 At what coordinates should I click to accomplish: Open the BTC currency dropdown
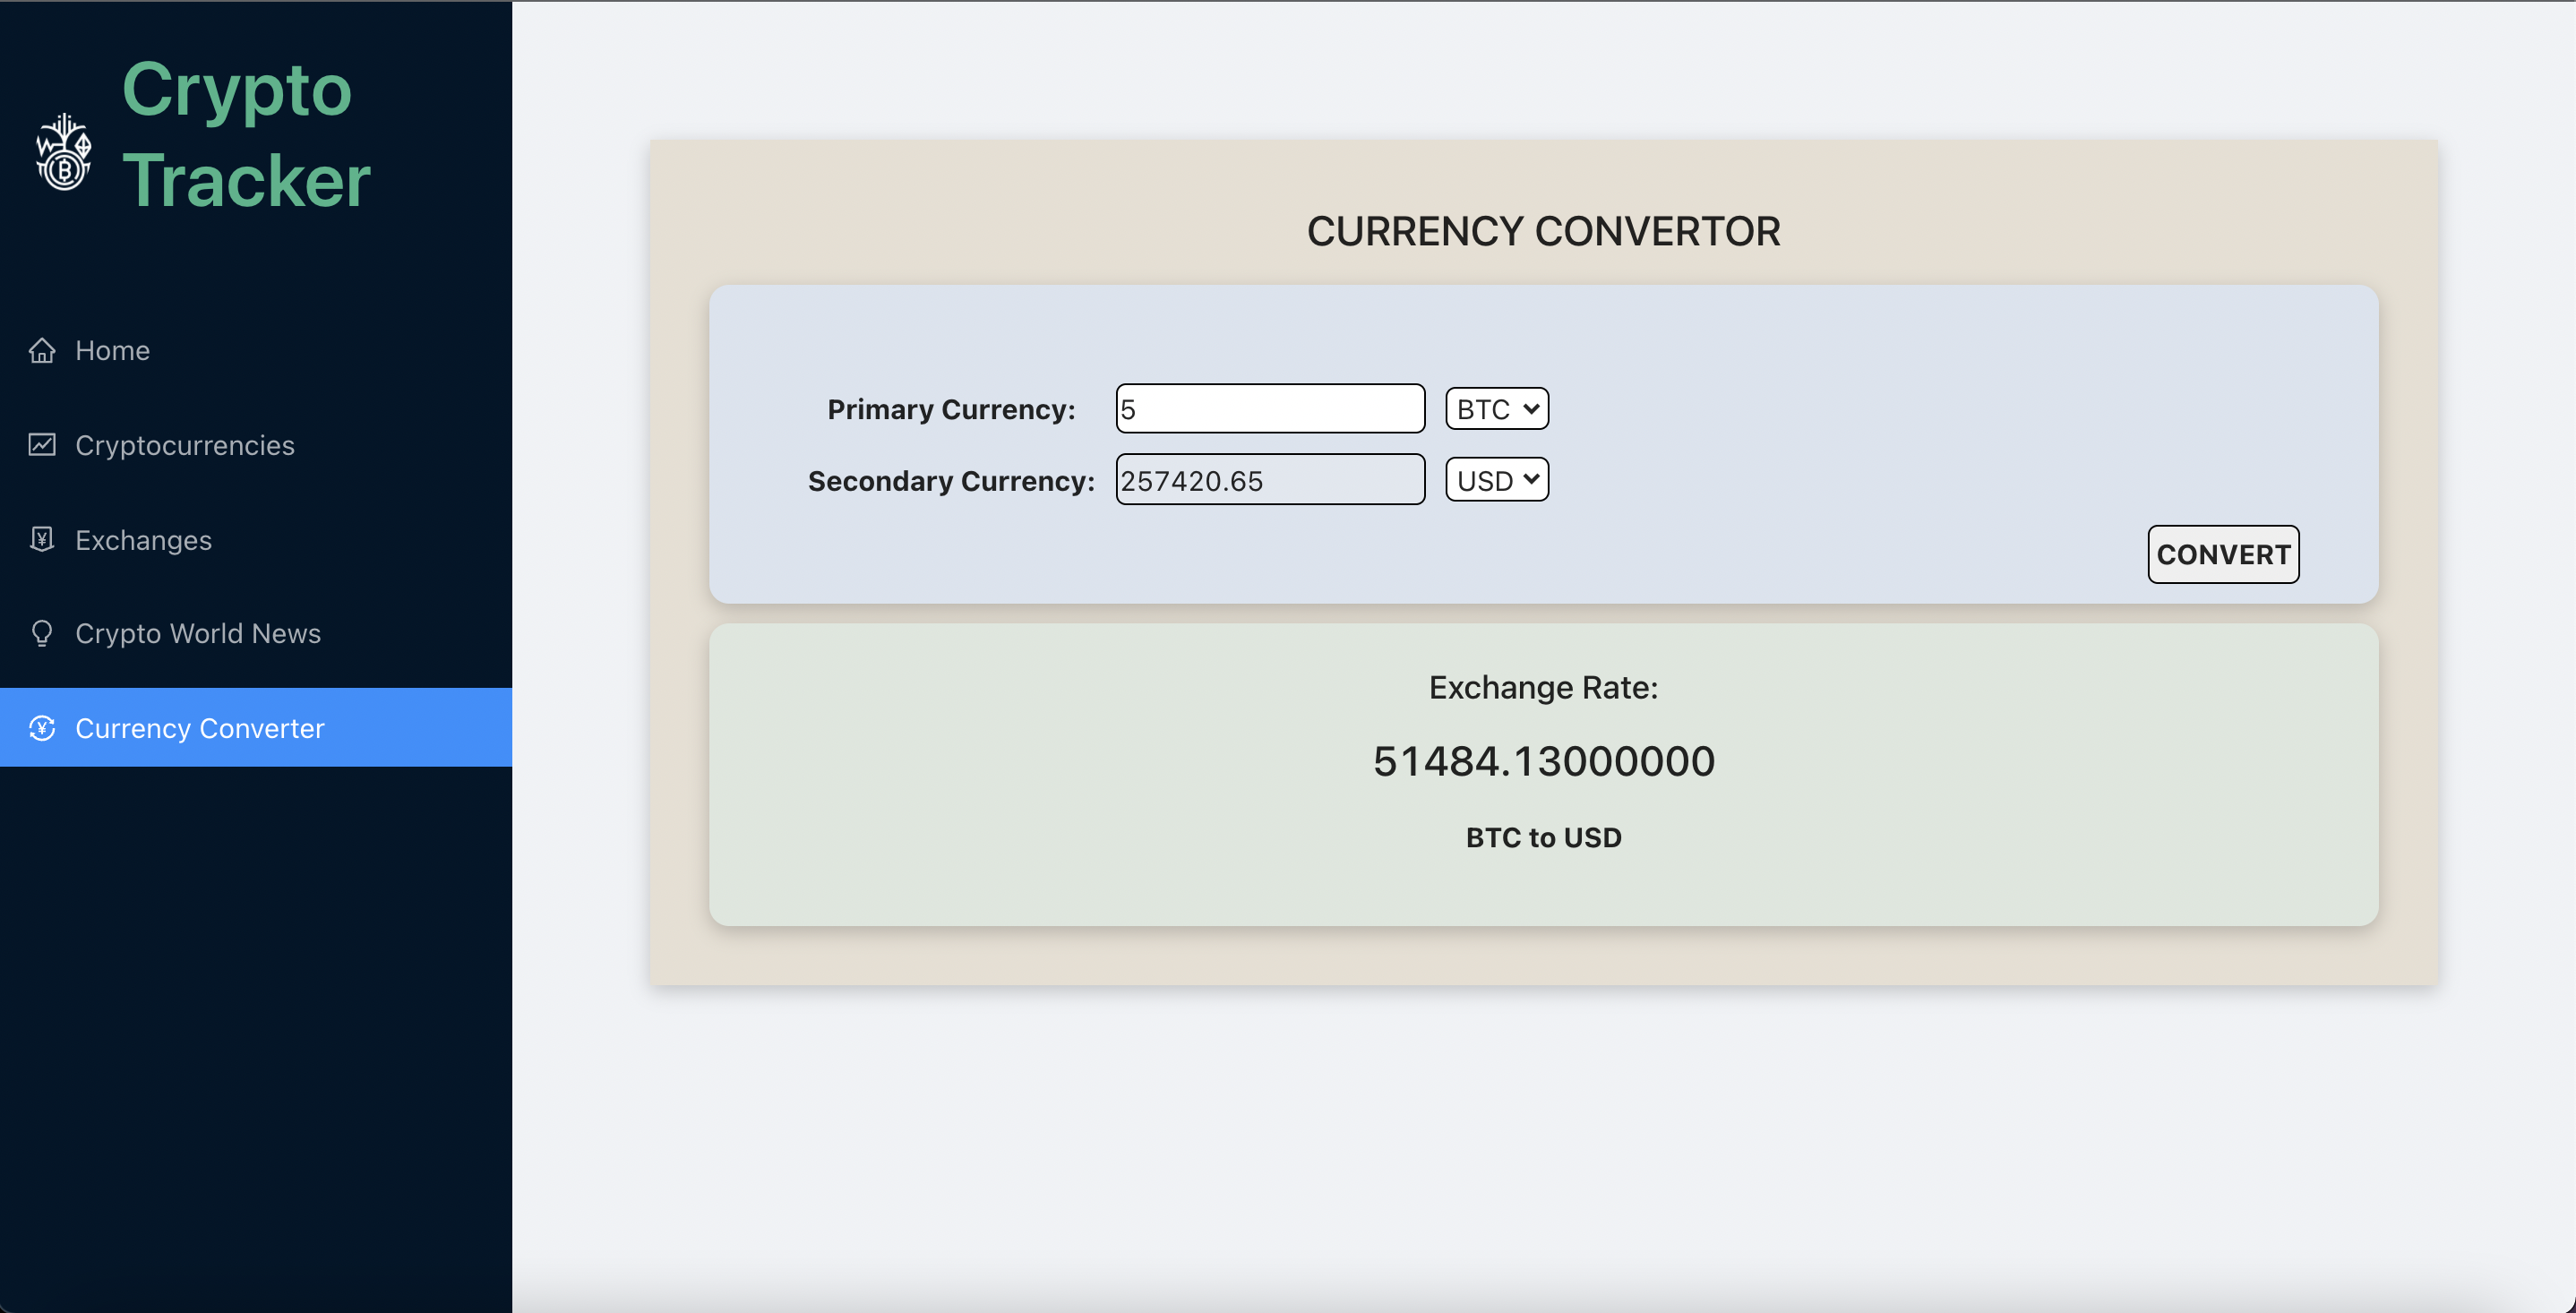[x=1496, y=408]
